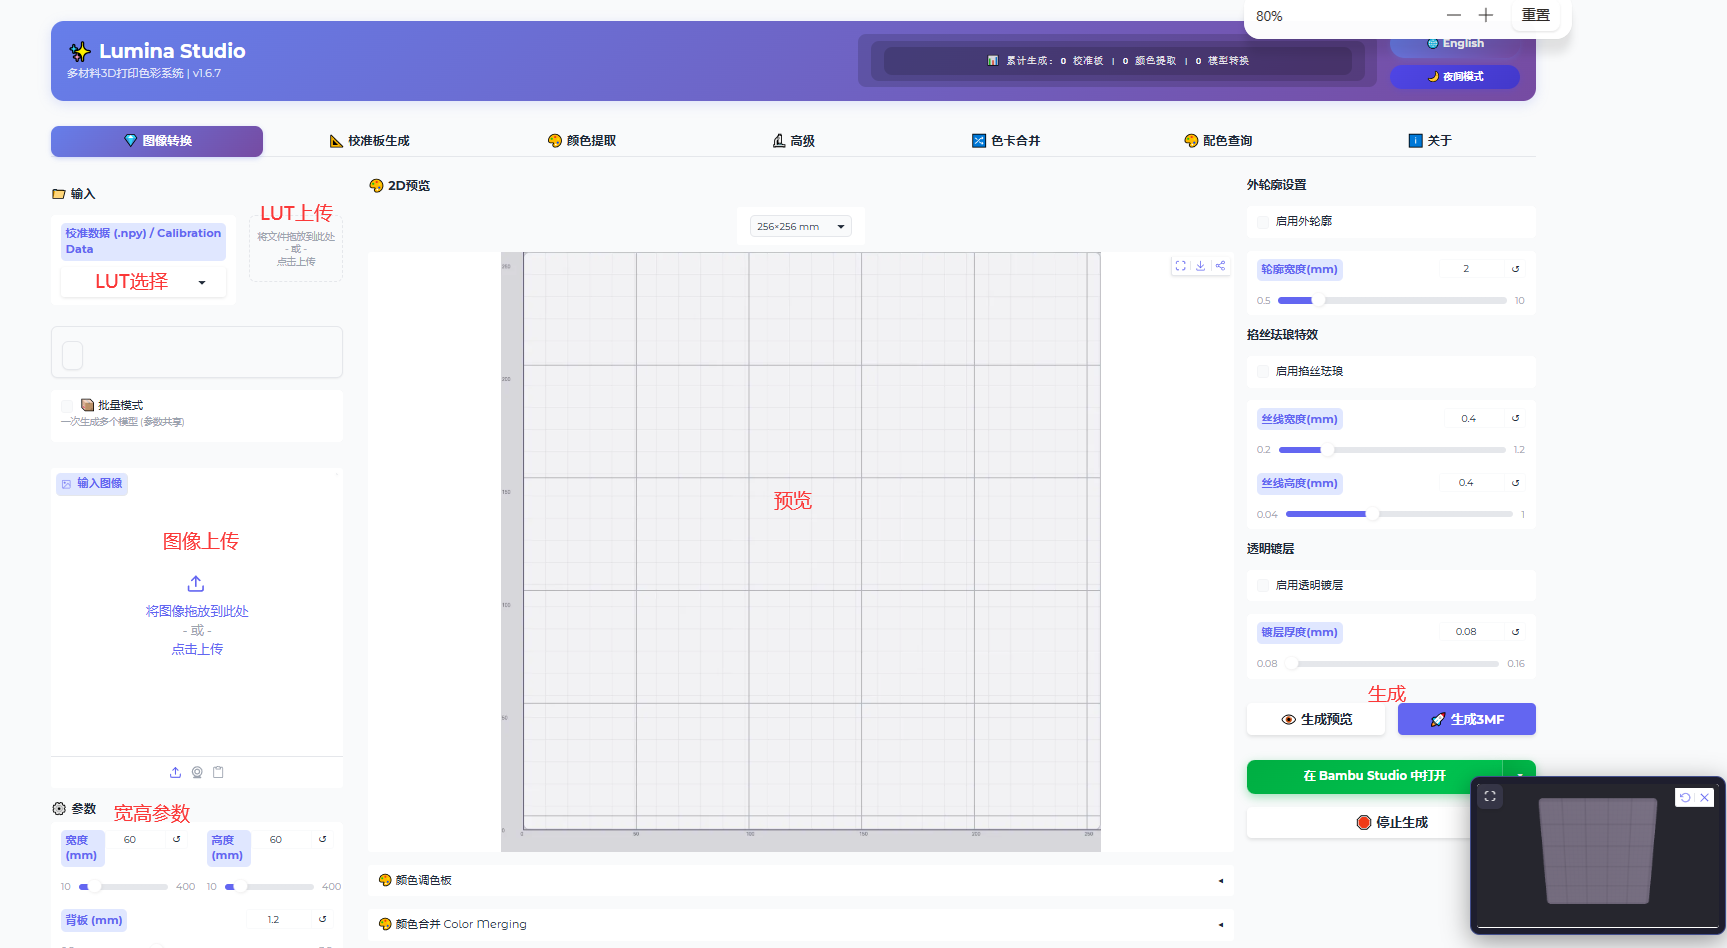Open the 高级 tab
Viewport: 1727px width, 948px height.
(794, 141)
